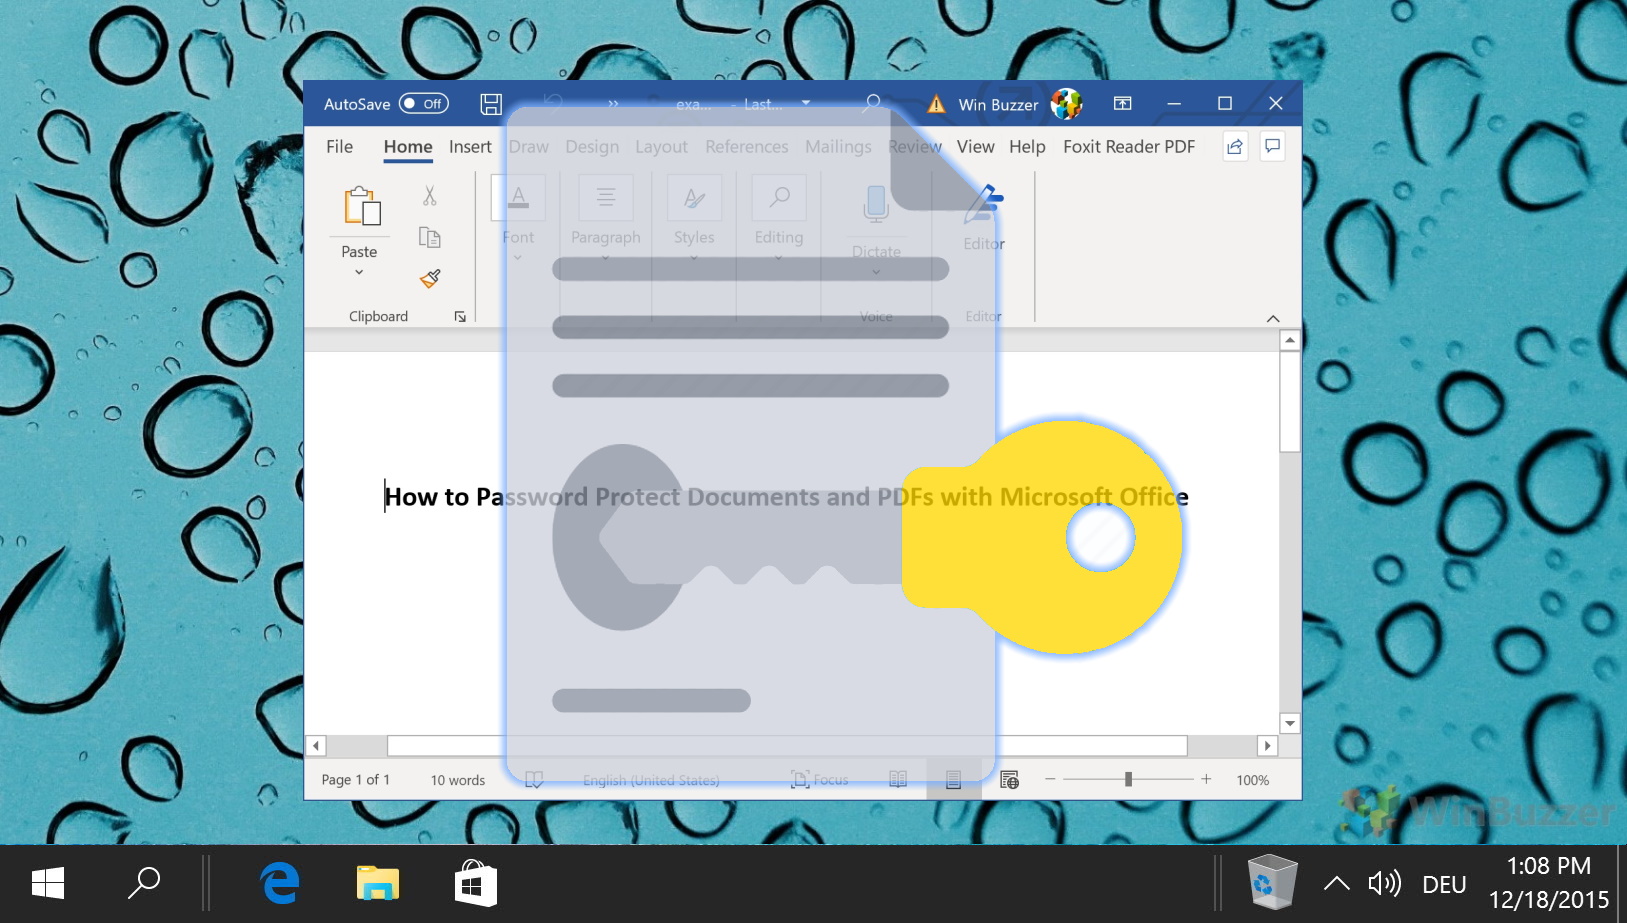1627x923 pixels.
Task: Click the DEU language indicator
Action: pos(1444,885)
